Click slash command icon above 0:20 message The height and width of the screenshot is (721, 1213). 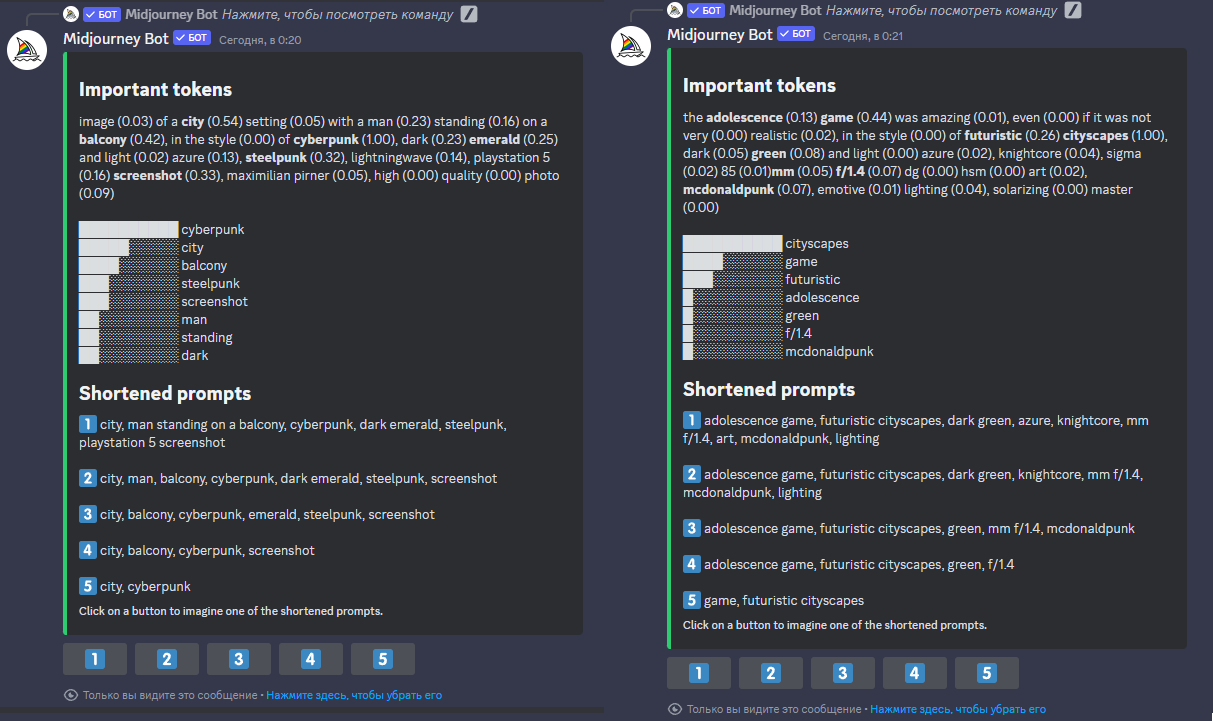(x=469, y=14)
